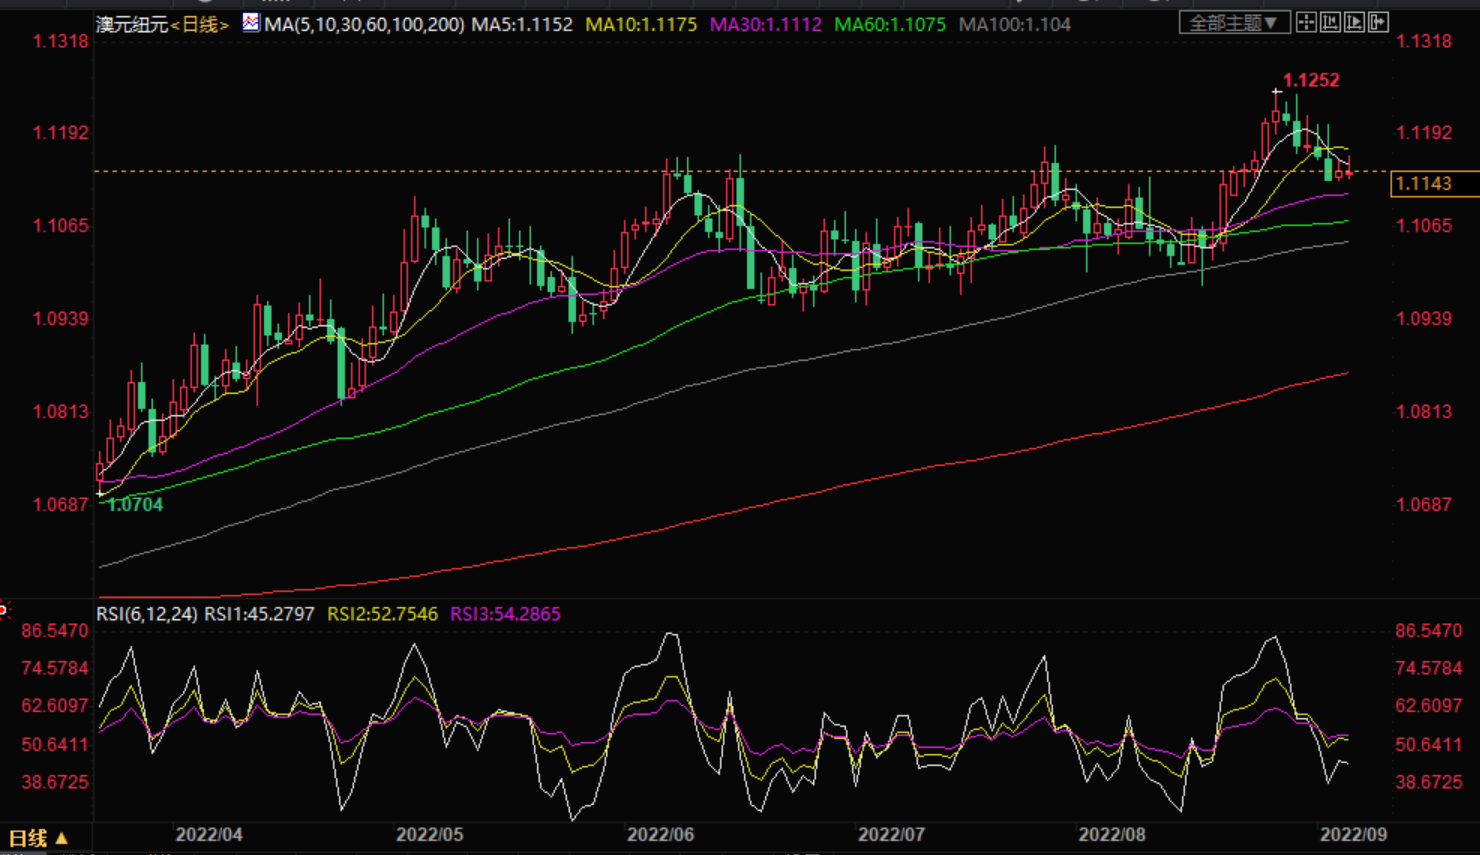Click the 1.1143 current price tag

click(1424, 183)
